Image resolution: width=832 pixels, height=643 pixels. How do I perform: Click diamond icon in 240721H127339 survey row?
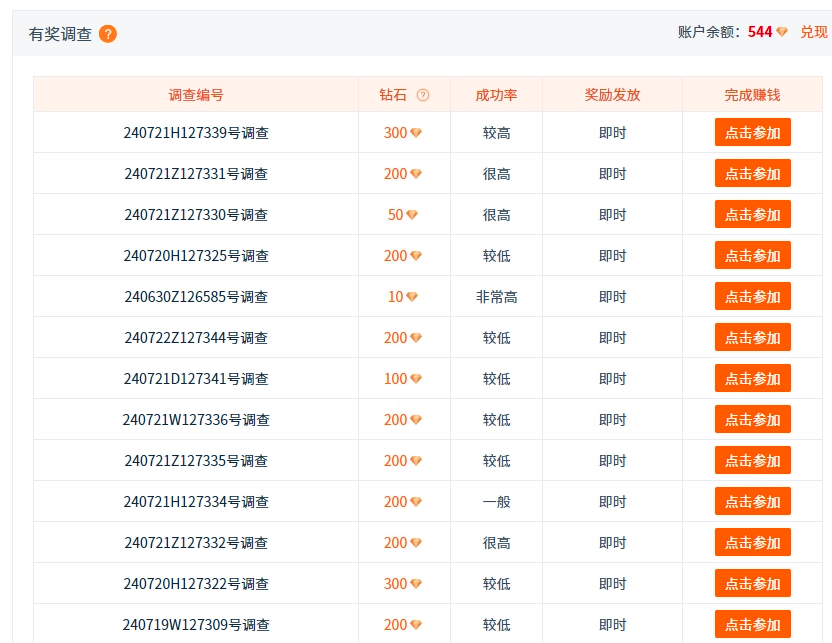416,133
